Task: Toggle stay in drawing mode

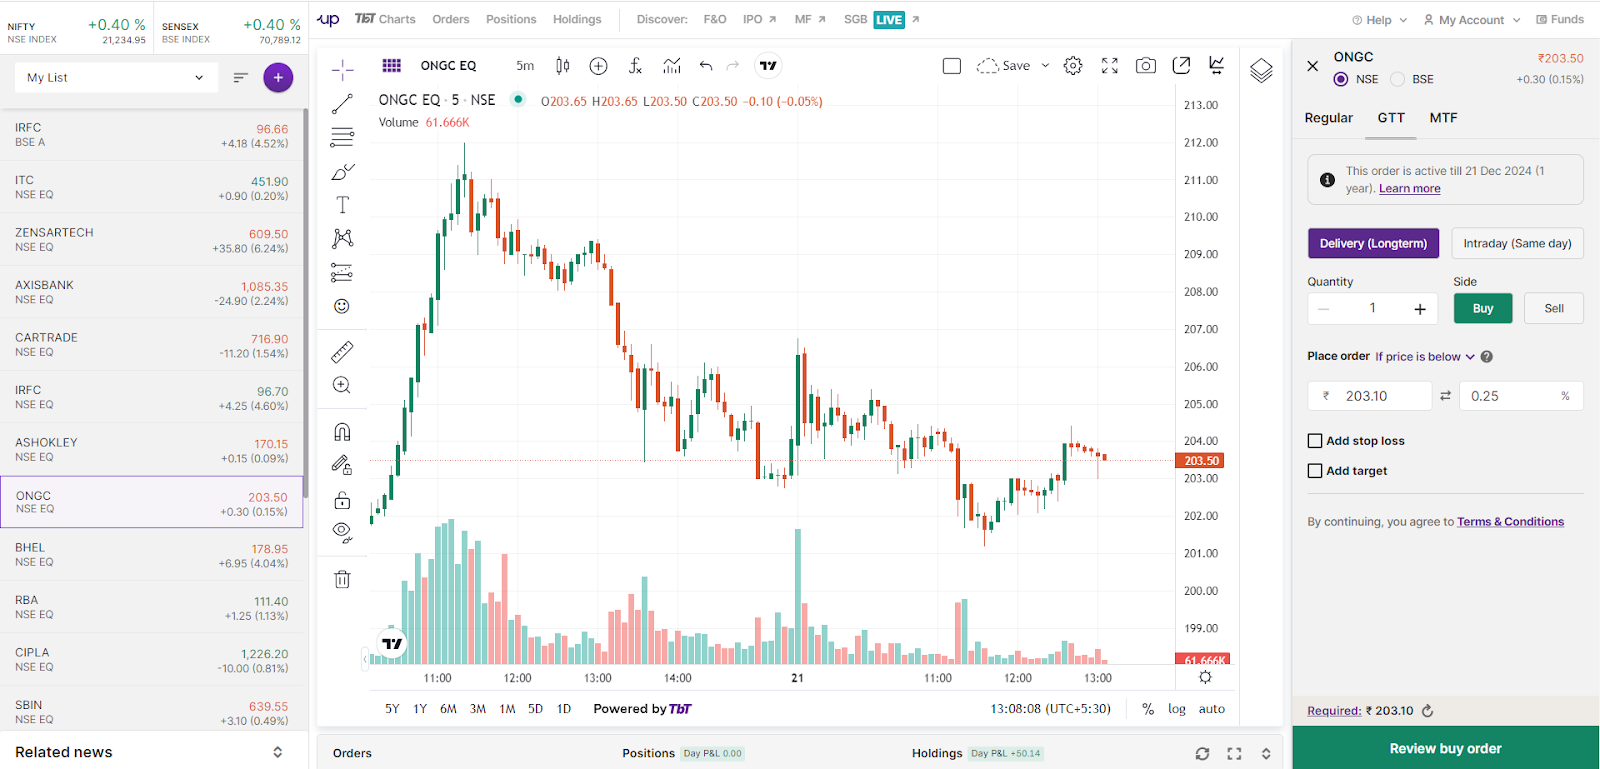Action: [342, 465]
